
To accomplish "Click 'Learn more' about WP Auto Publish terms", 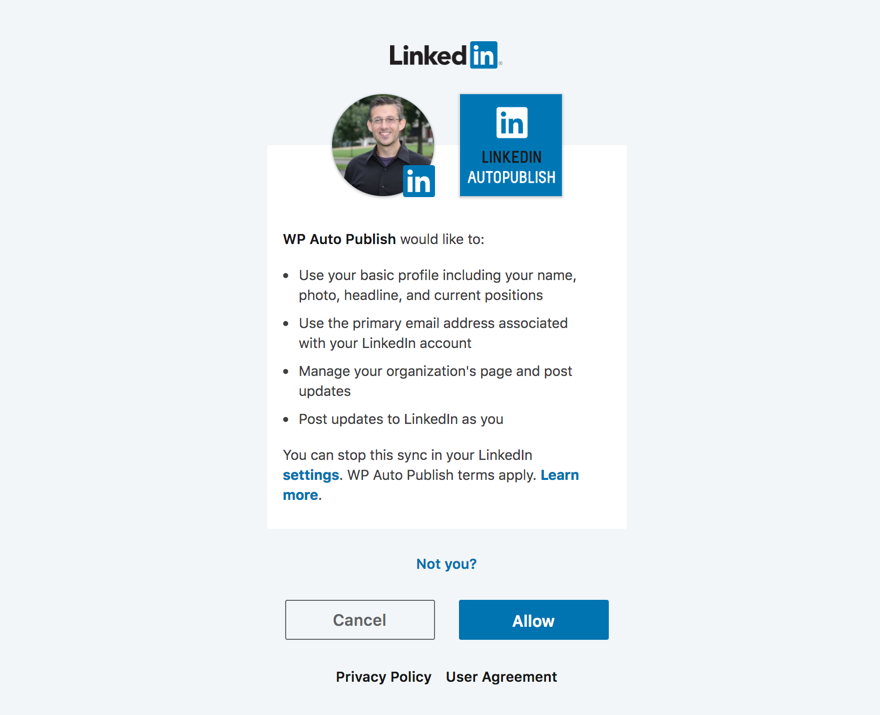I will pos(560,475).
